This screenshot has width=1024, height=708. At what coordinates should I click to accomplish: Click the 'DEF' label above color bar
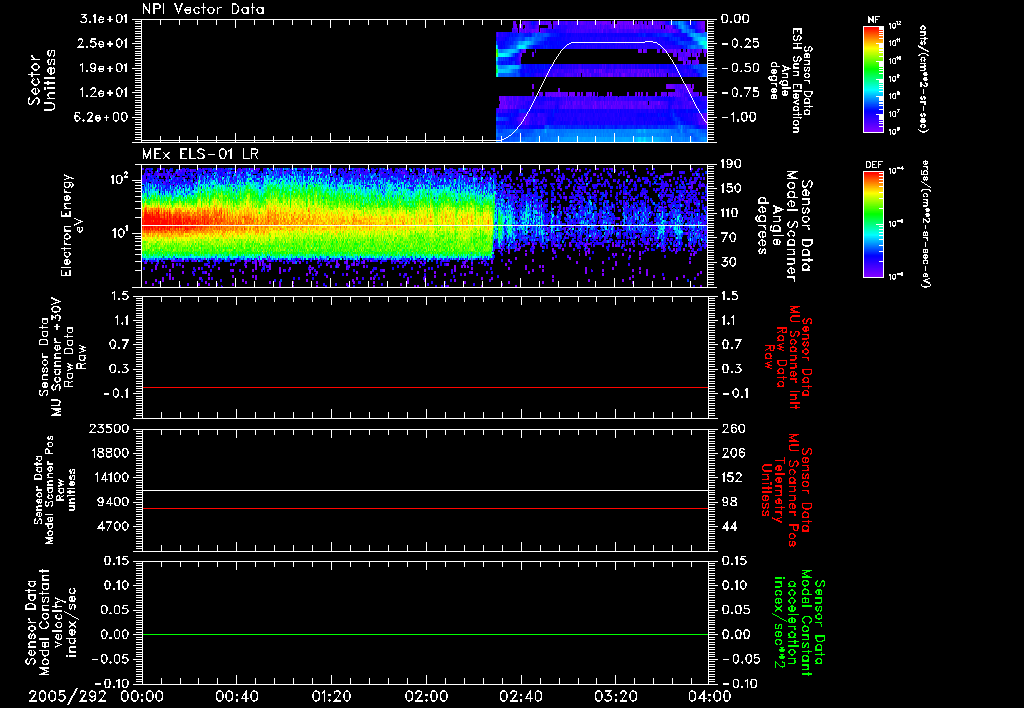point(873,165)
